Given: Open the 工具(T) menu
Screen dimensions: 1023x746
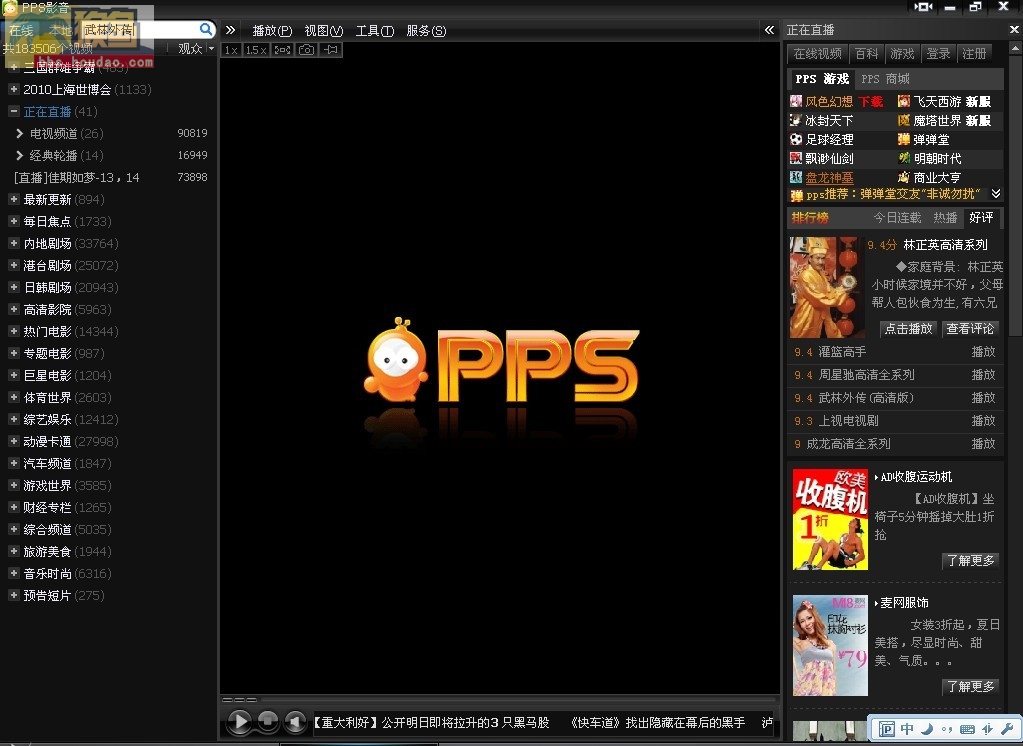Looking at the screenshot, I should [x=374, y=31].
